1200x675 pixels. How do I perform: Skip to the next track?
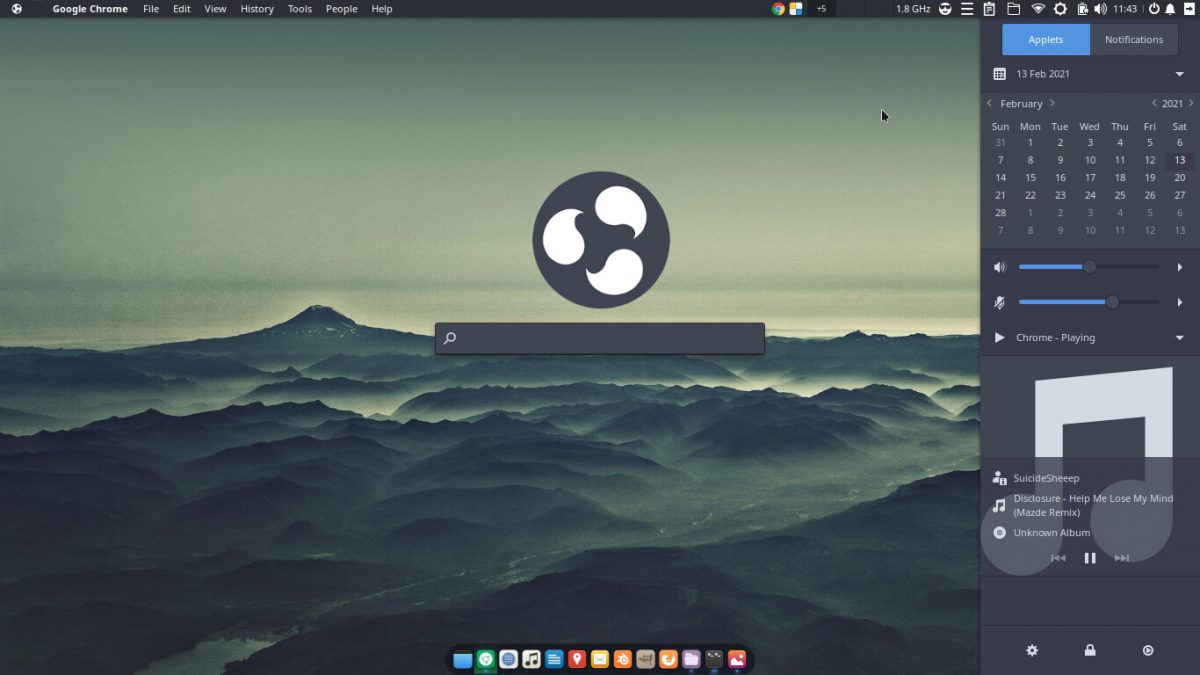[1122, 558]
